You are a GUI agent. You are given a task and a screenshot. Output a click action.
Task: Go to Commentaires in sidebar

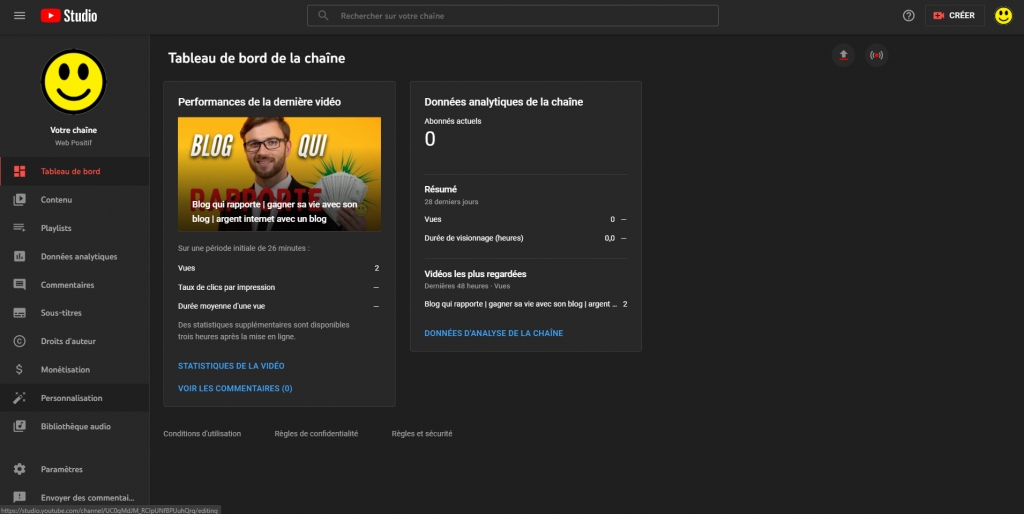[x=67, y=285]
